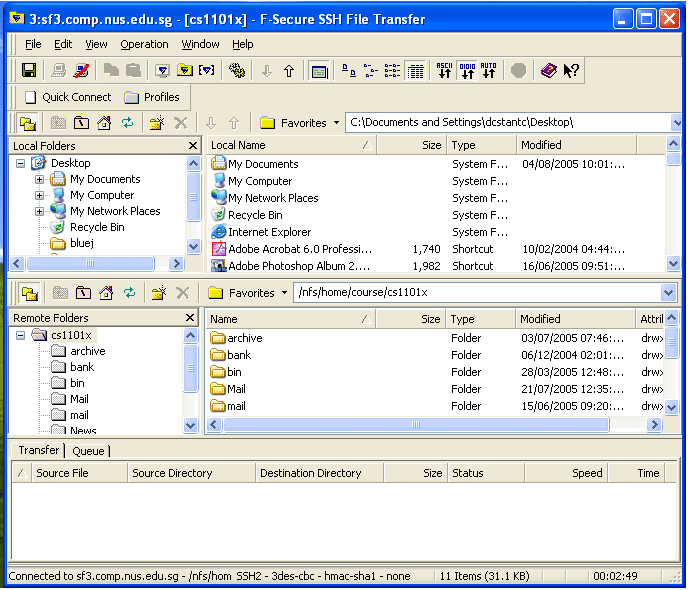The width and height of the screenshot is (688, 590).
Task: Click the Remote Folders vertical scrollbar thumb
Action: pyautogui.click(x=190, y=368)
